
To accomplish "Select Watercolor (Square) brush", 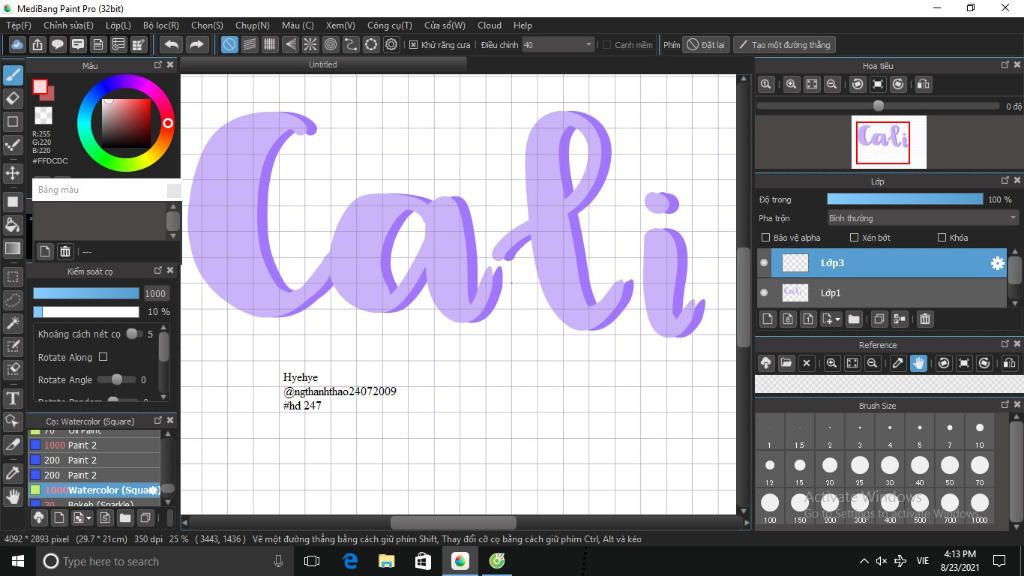I will pos(95,490).
